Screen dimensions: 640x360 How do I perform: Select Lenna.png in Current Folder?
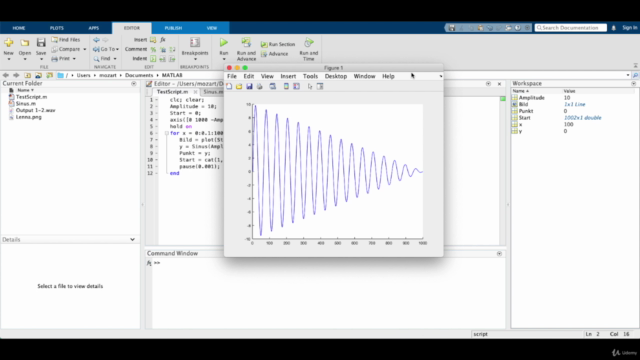coord(29,117)
